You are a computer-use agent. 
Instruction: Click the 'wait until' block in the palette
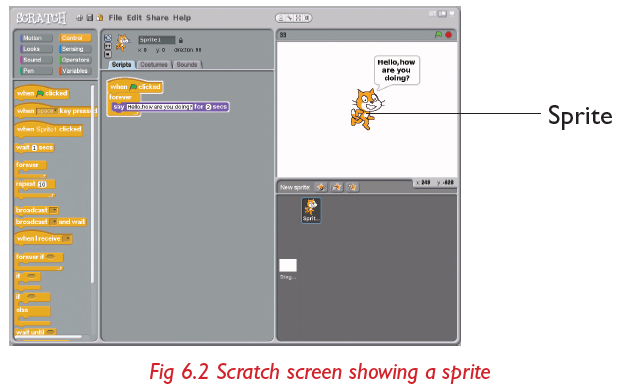point(36,332)
